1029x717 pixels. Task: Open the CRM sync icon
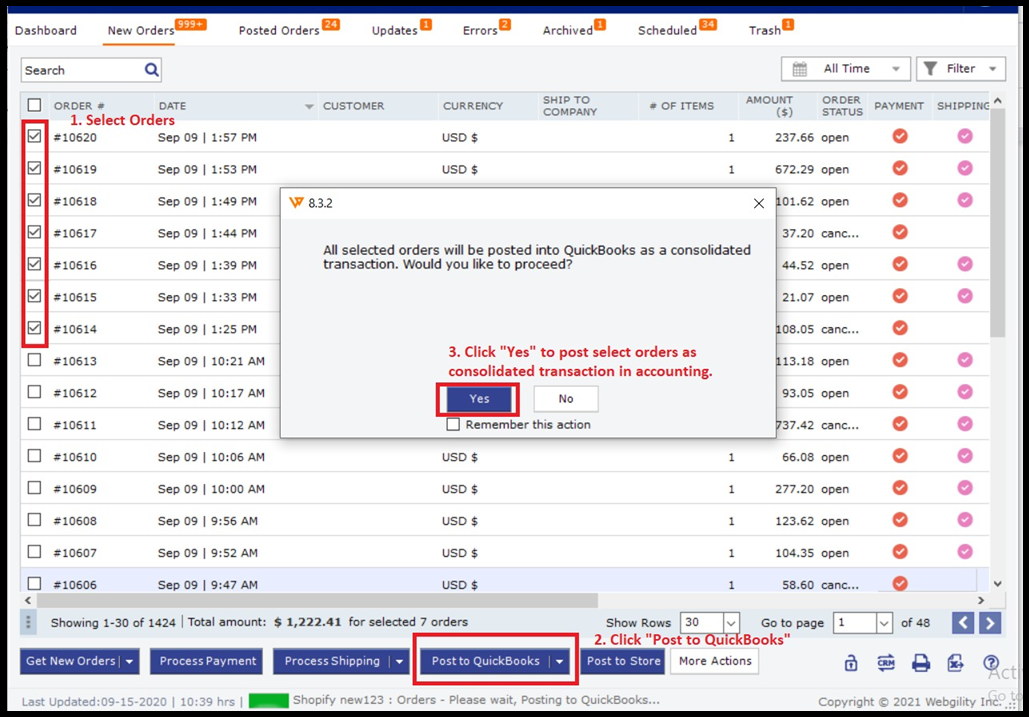click(886, 663)
